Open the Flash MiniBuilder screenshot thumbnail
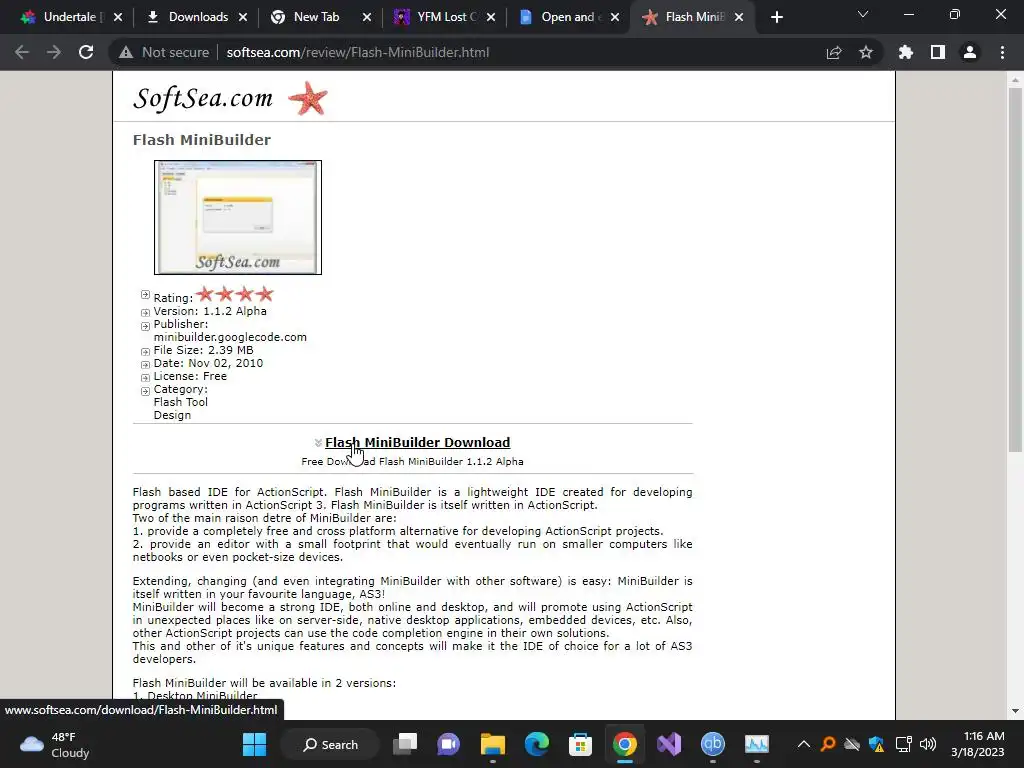The width and height of the screenshot is (1024, 768). click(x=238, y=217)
